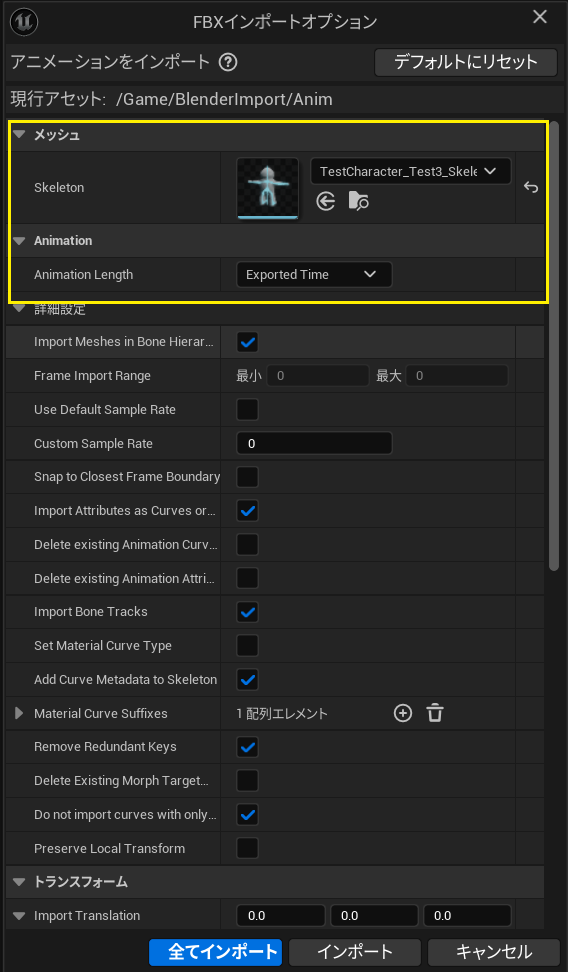Add element to Material Curve Suffixes
Image resolution: width=568 pixels, height=972 pixels.
pyautogui.click(x=403, y=714)
